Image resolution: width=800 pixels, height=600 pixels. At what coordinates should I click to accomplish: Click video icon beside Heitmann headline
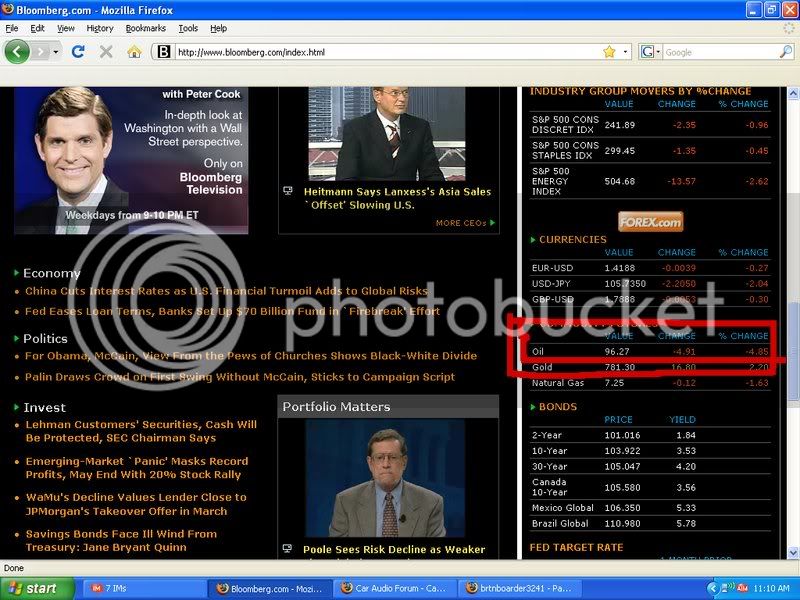click(288, 191)
